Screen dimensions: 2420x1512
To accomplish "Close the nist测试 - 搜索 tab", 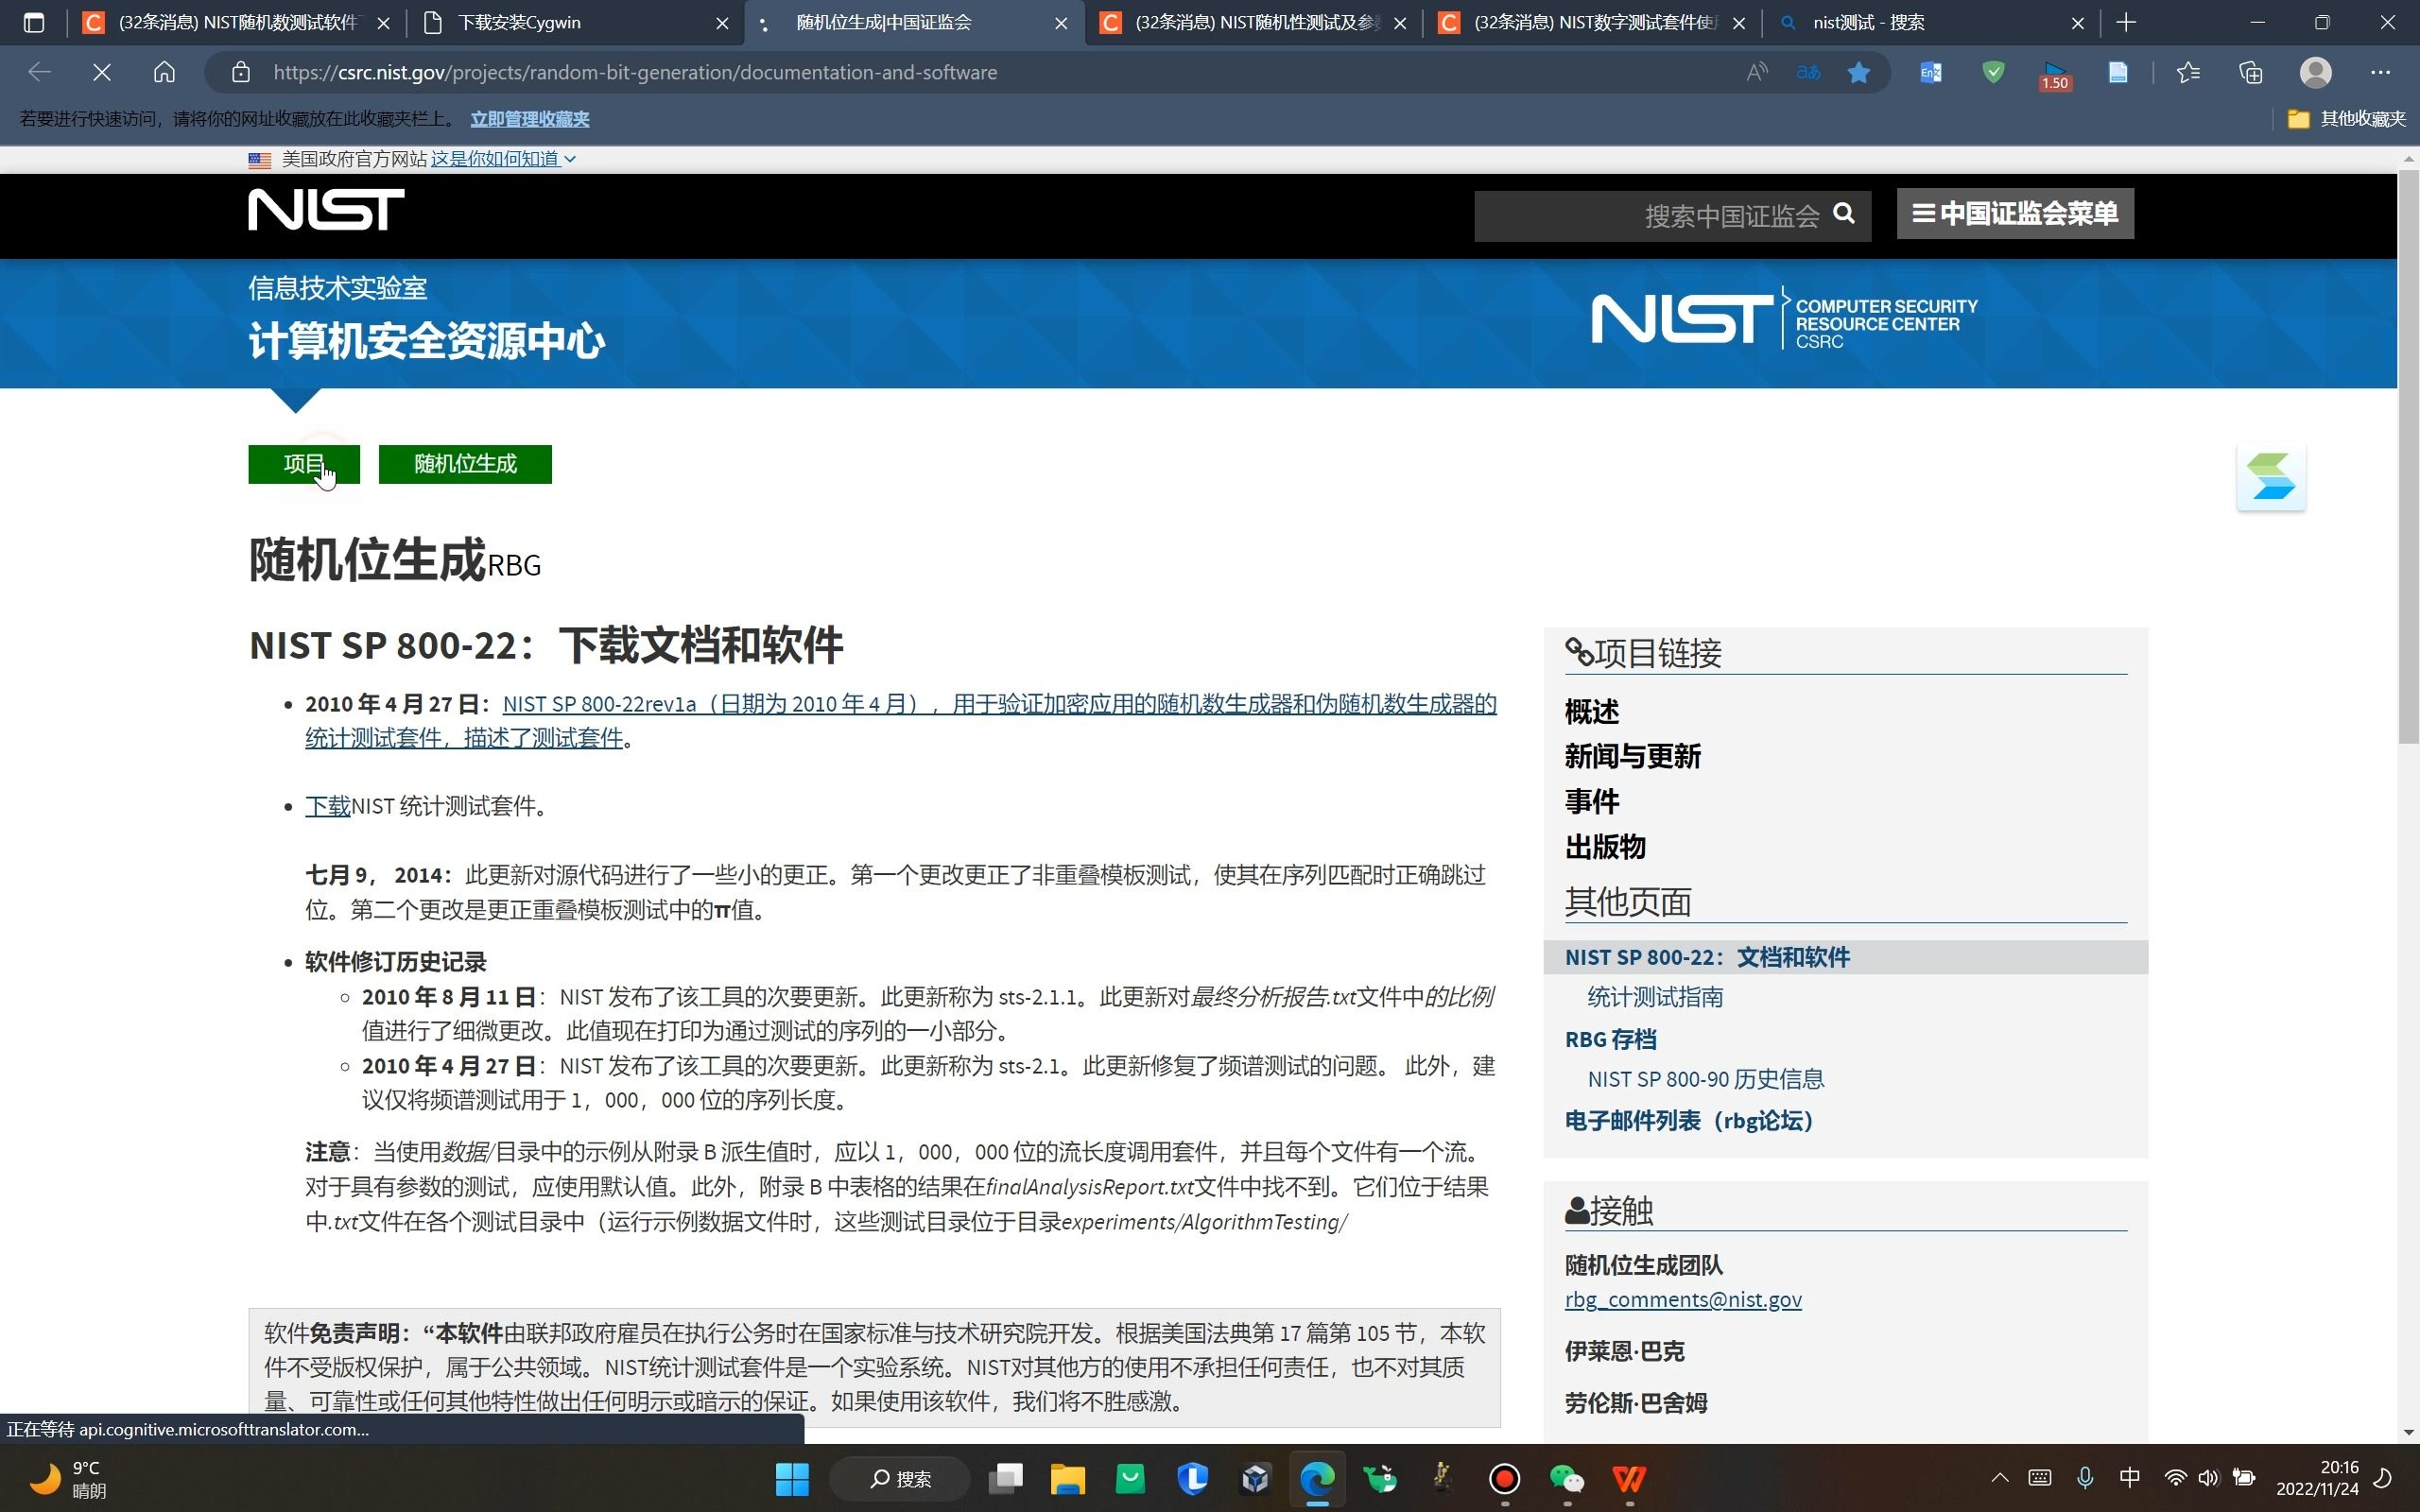I will (x=2077, y=22).
